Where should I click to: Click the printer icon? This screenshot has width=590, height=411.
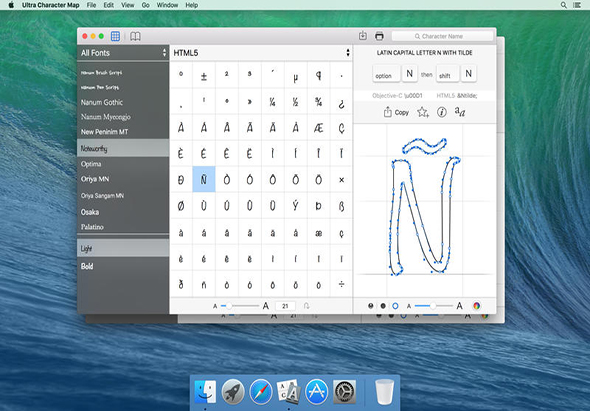click(379, 36)
